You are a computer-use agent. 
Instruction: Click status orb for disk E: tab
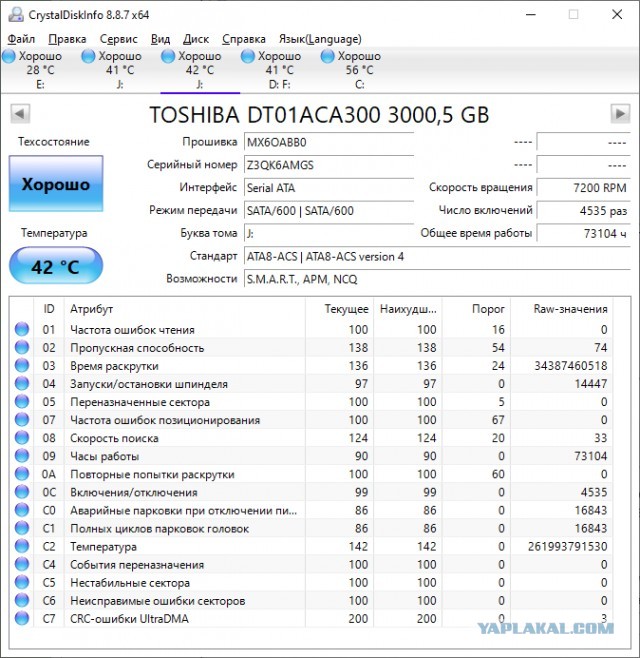pyautogui.click(x=8, y=56)
